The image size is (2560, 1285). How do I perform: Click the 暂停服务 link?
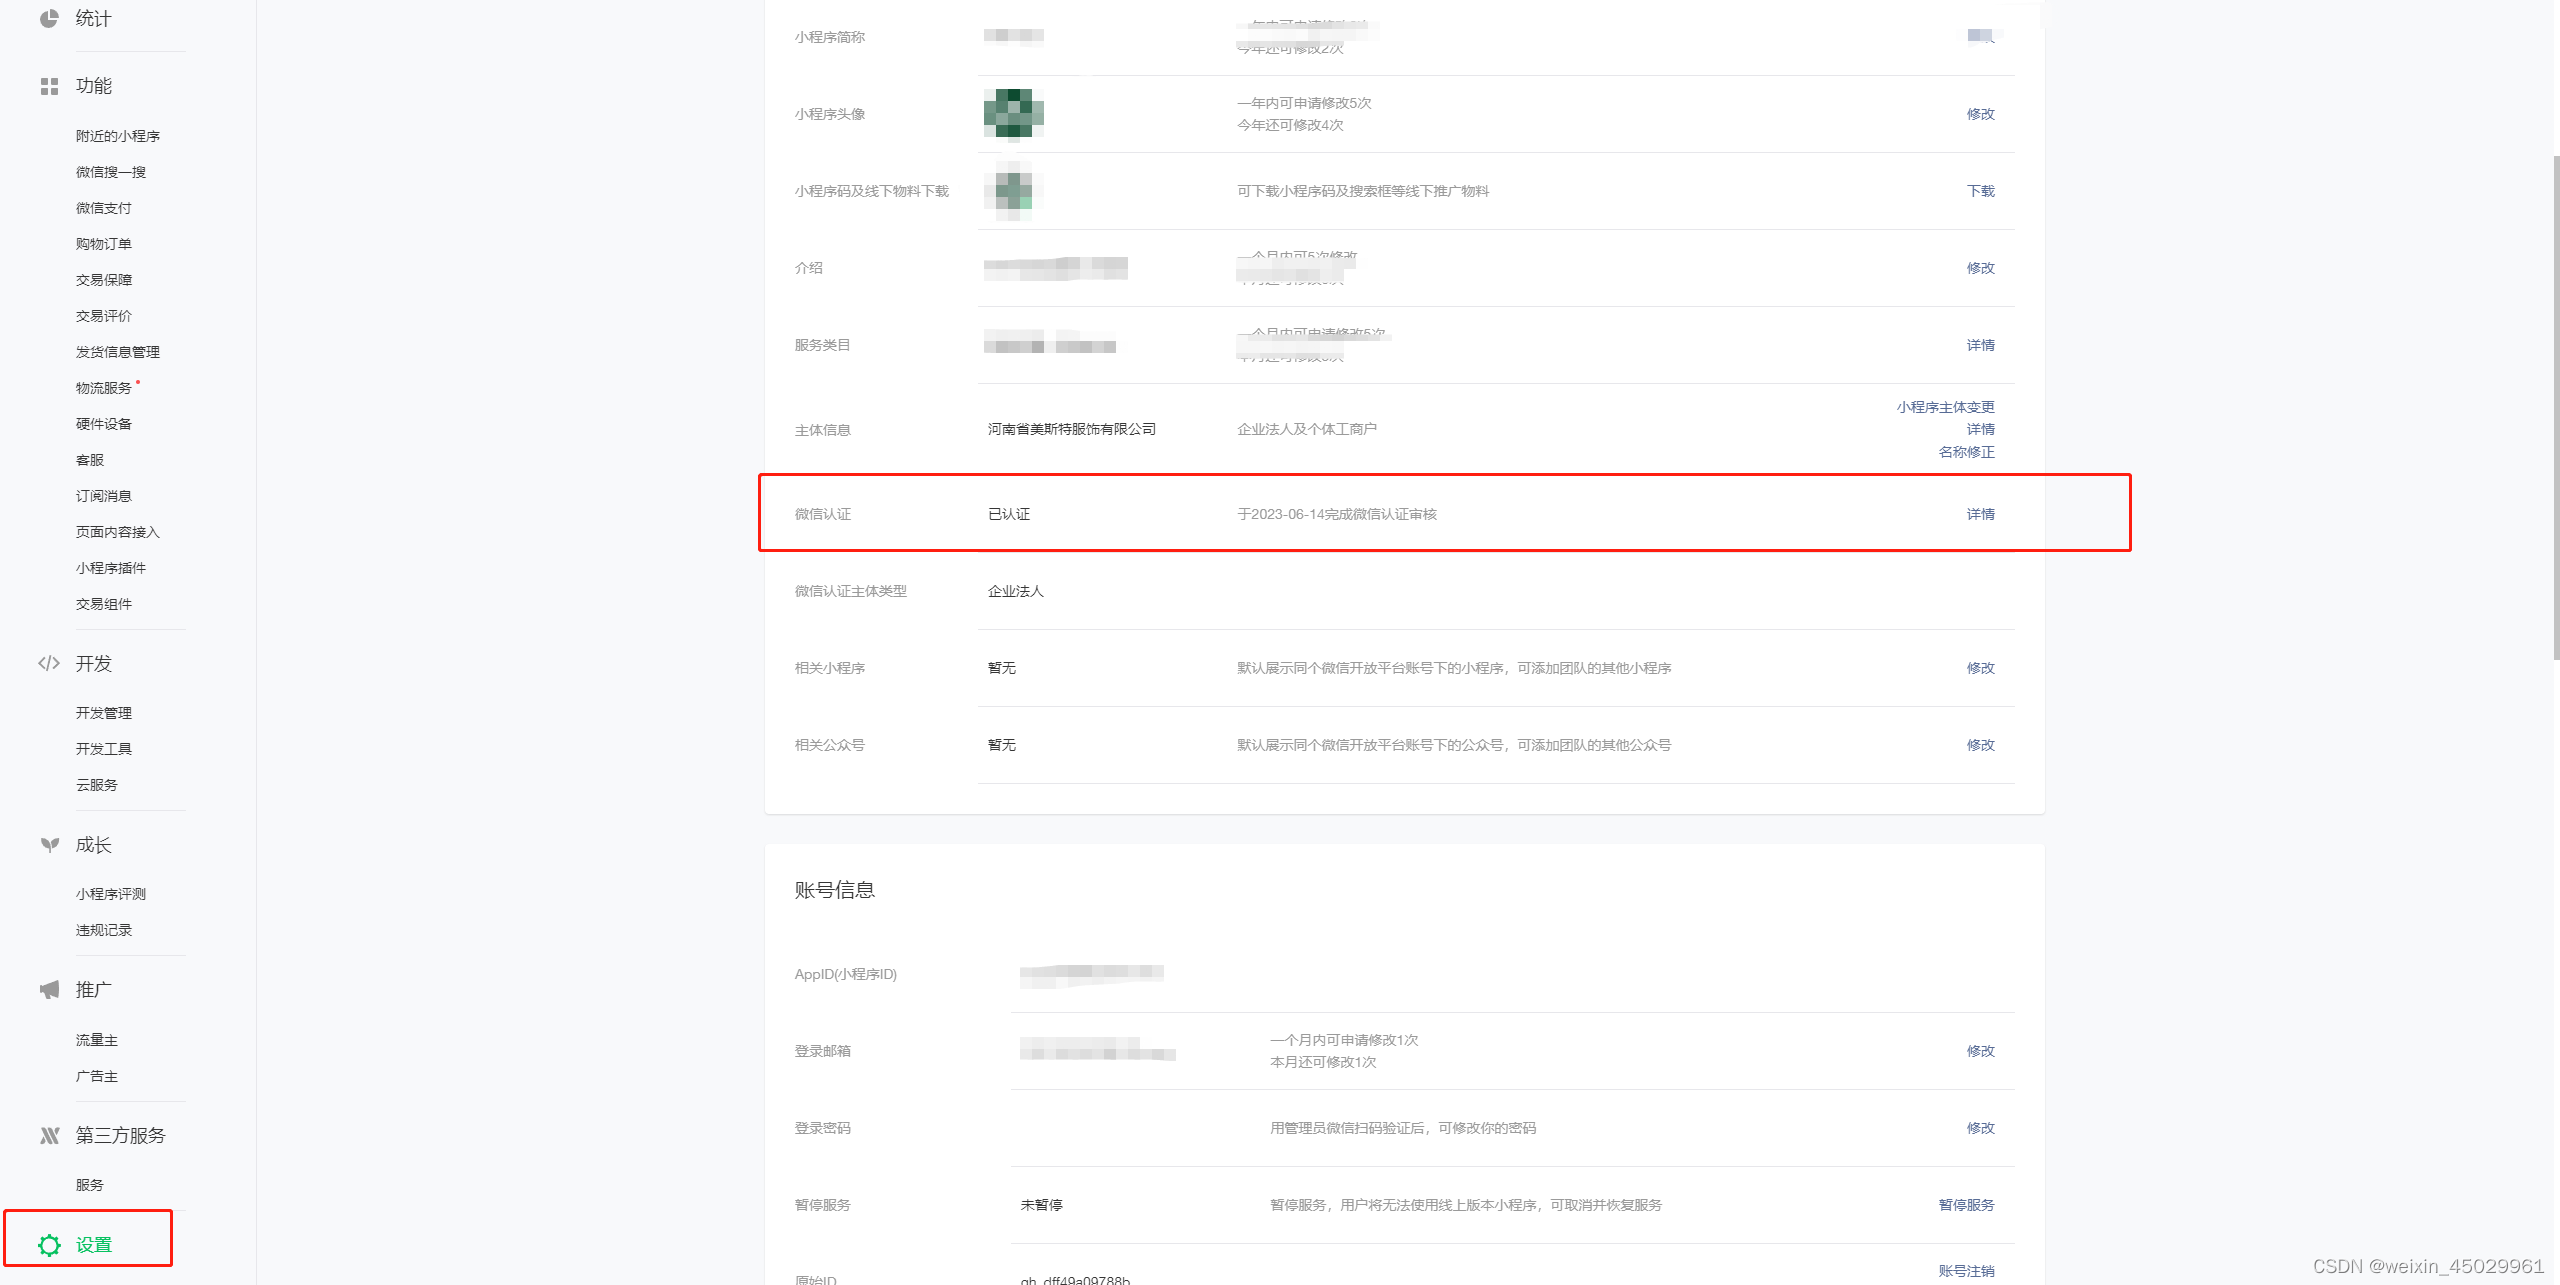[x=1966, y=1205]
